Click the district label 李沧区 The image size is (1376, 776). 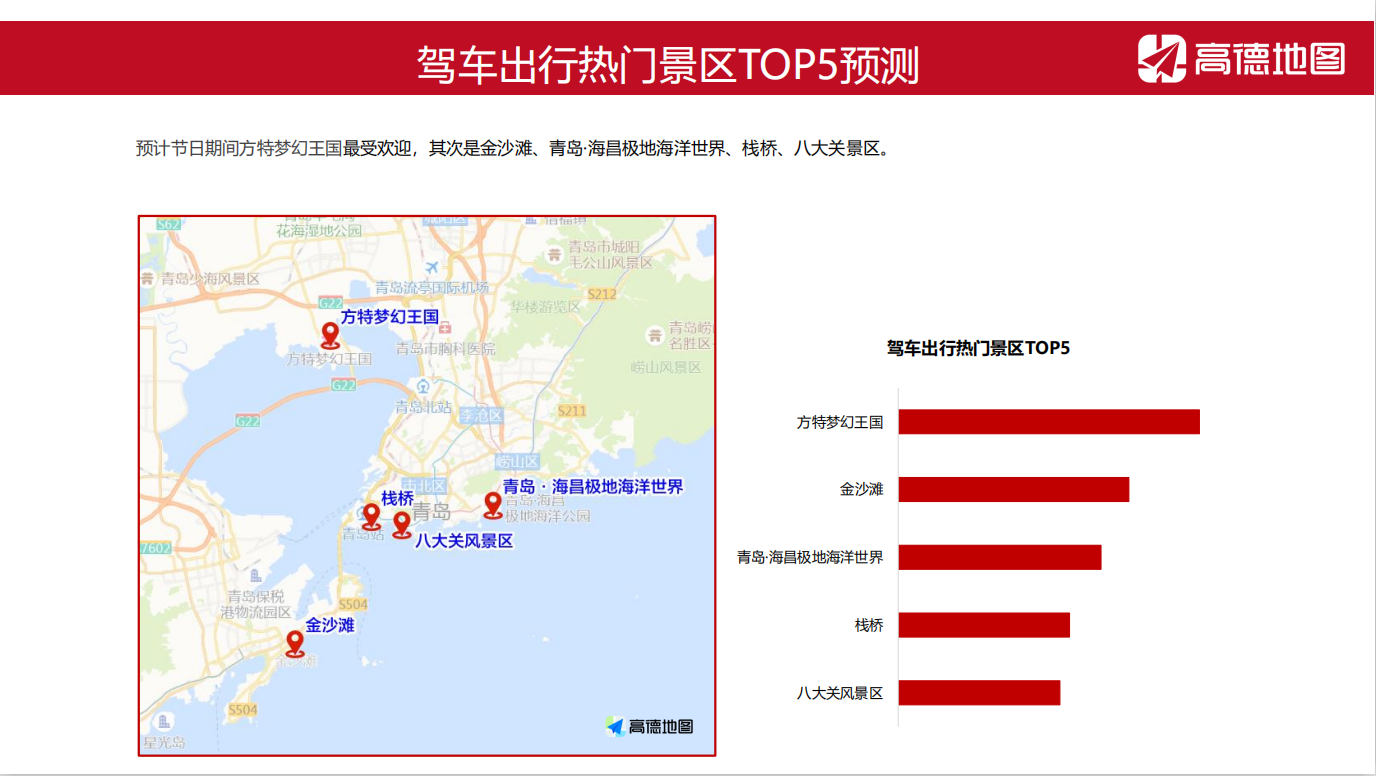(481, 415)
